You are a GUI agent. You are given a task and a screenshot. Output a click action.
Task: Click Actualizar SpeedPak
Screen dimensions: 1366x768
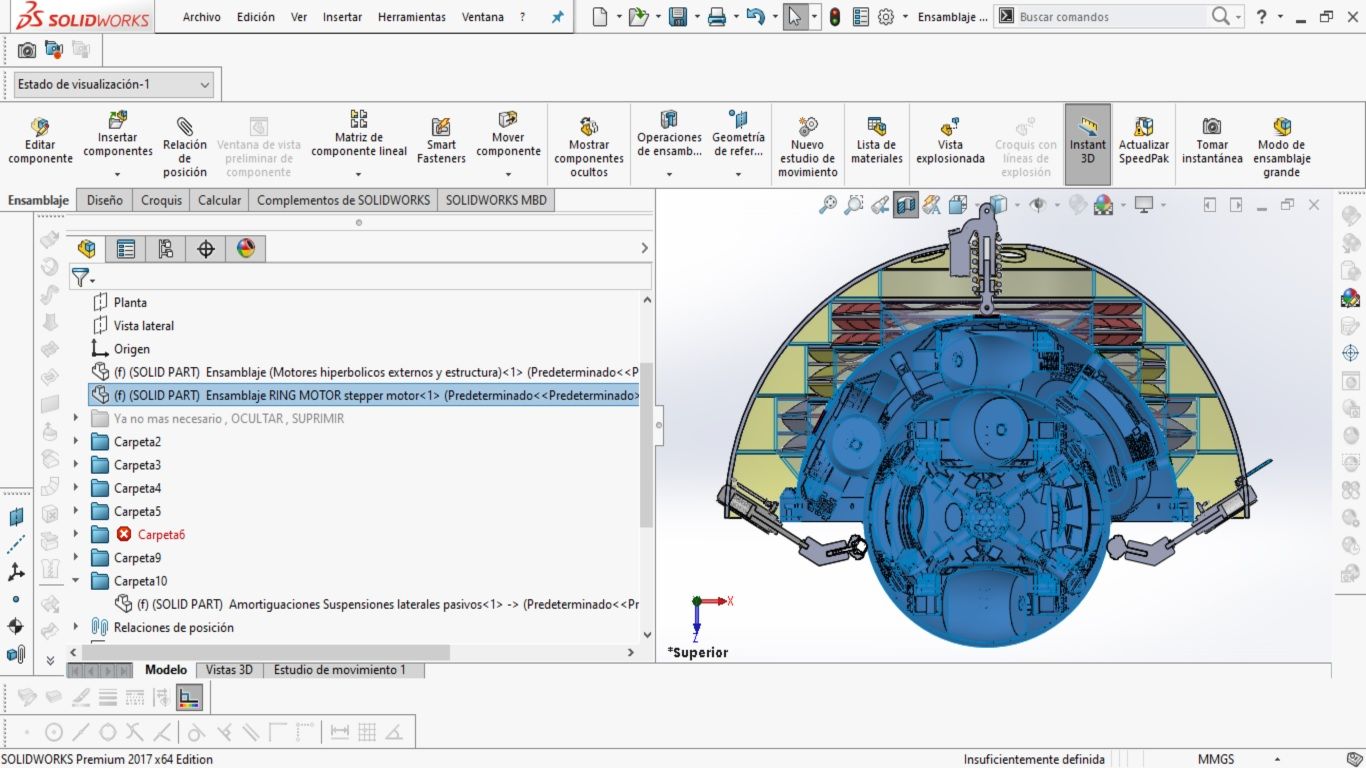click(x=1144, y=140)
